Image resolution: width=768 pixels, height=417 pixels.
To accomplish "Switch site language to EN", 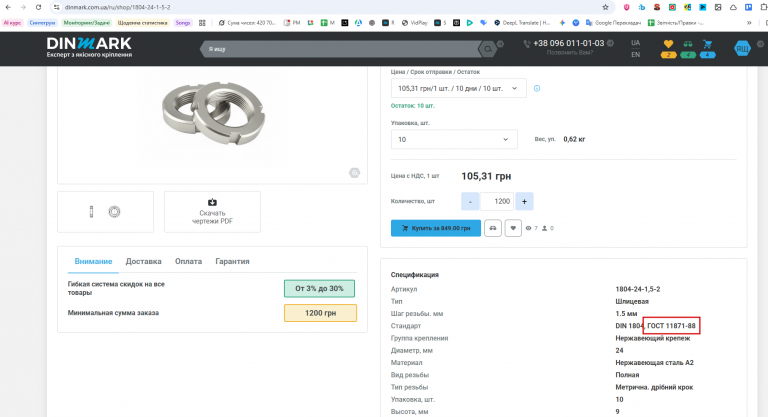I will coord(636,55).
